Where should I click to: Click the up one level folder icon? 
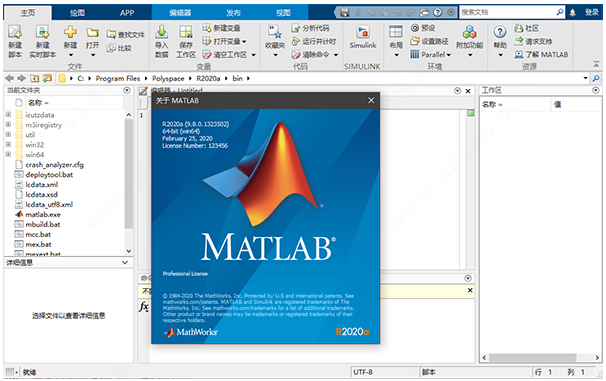pos(34,78)
